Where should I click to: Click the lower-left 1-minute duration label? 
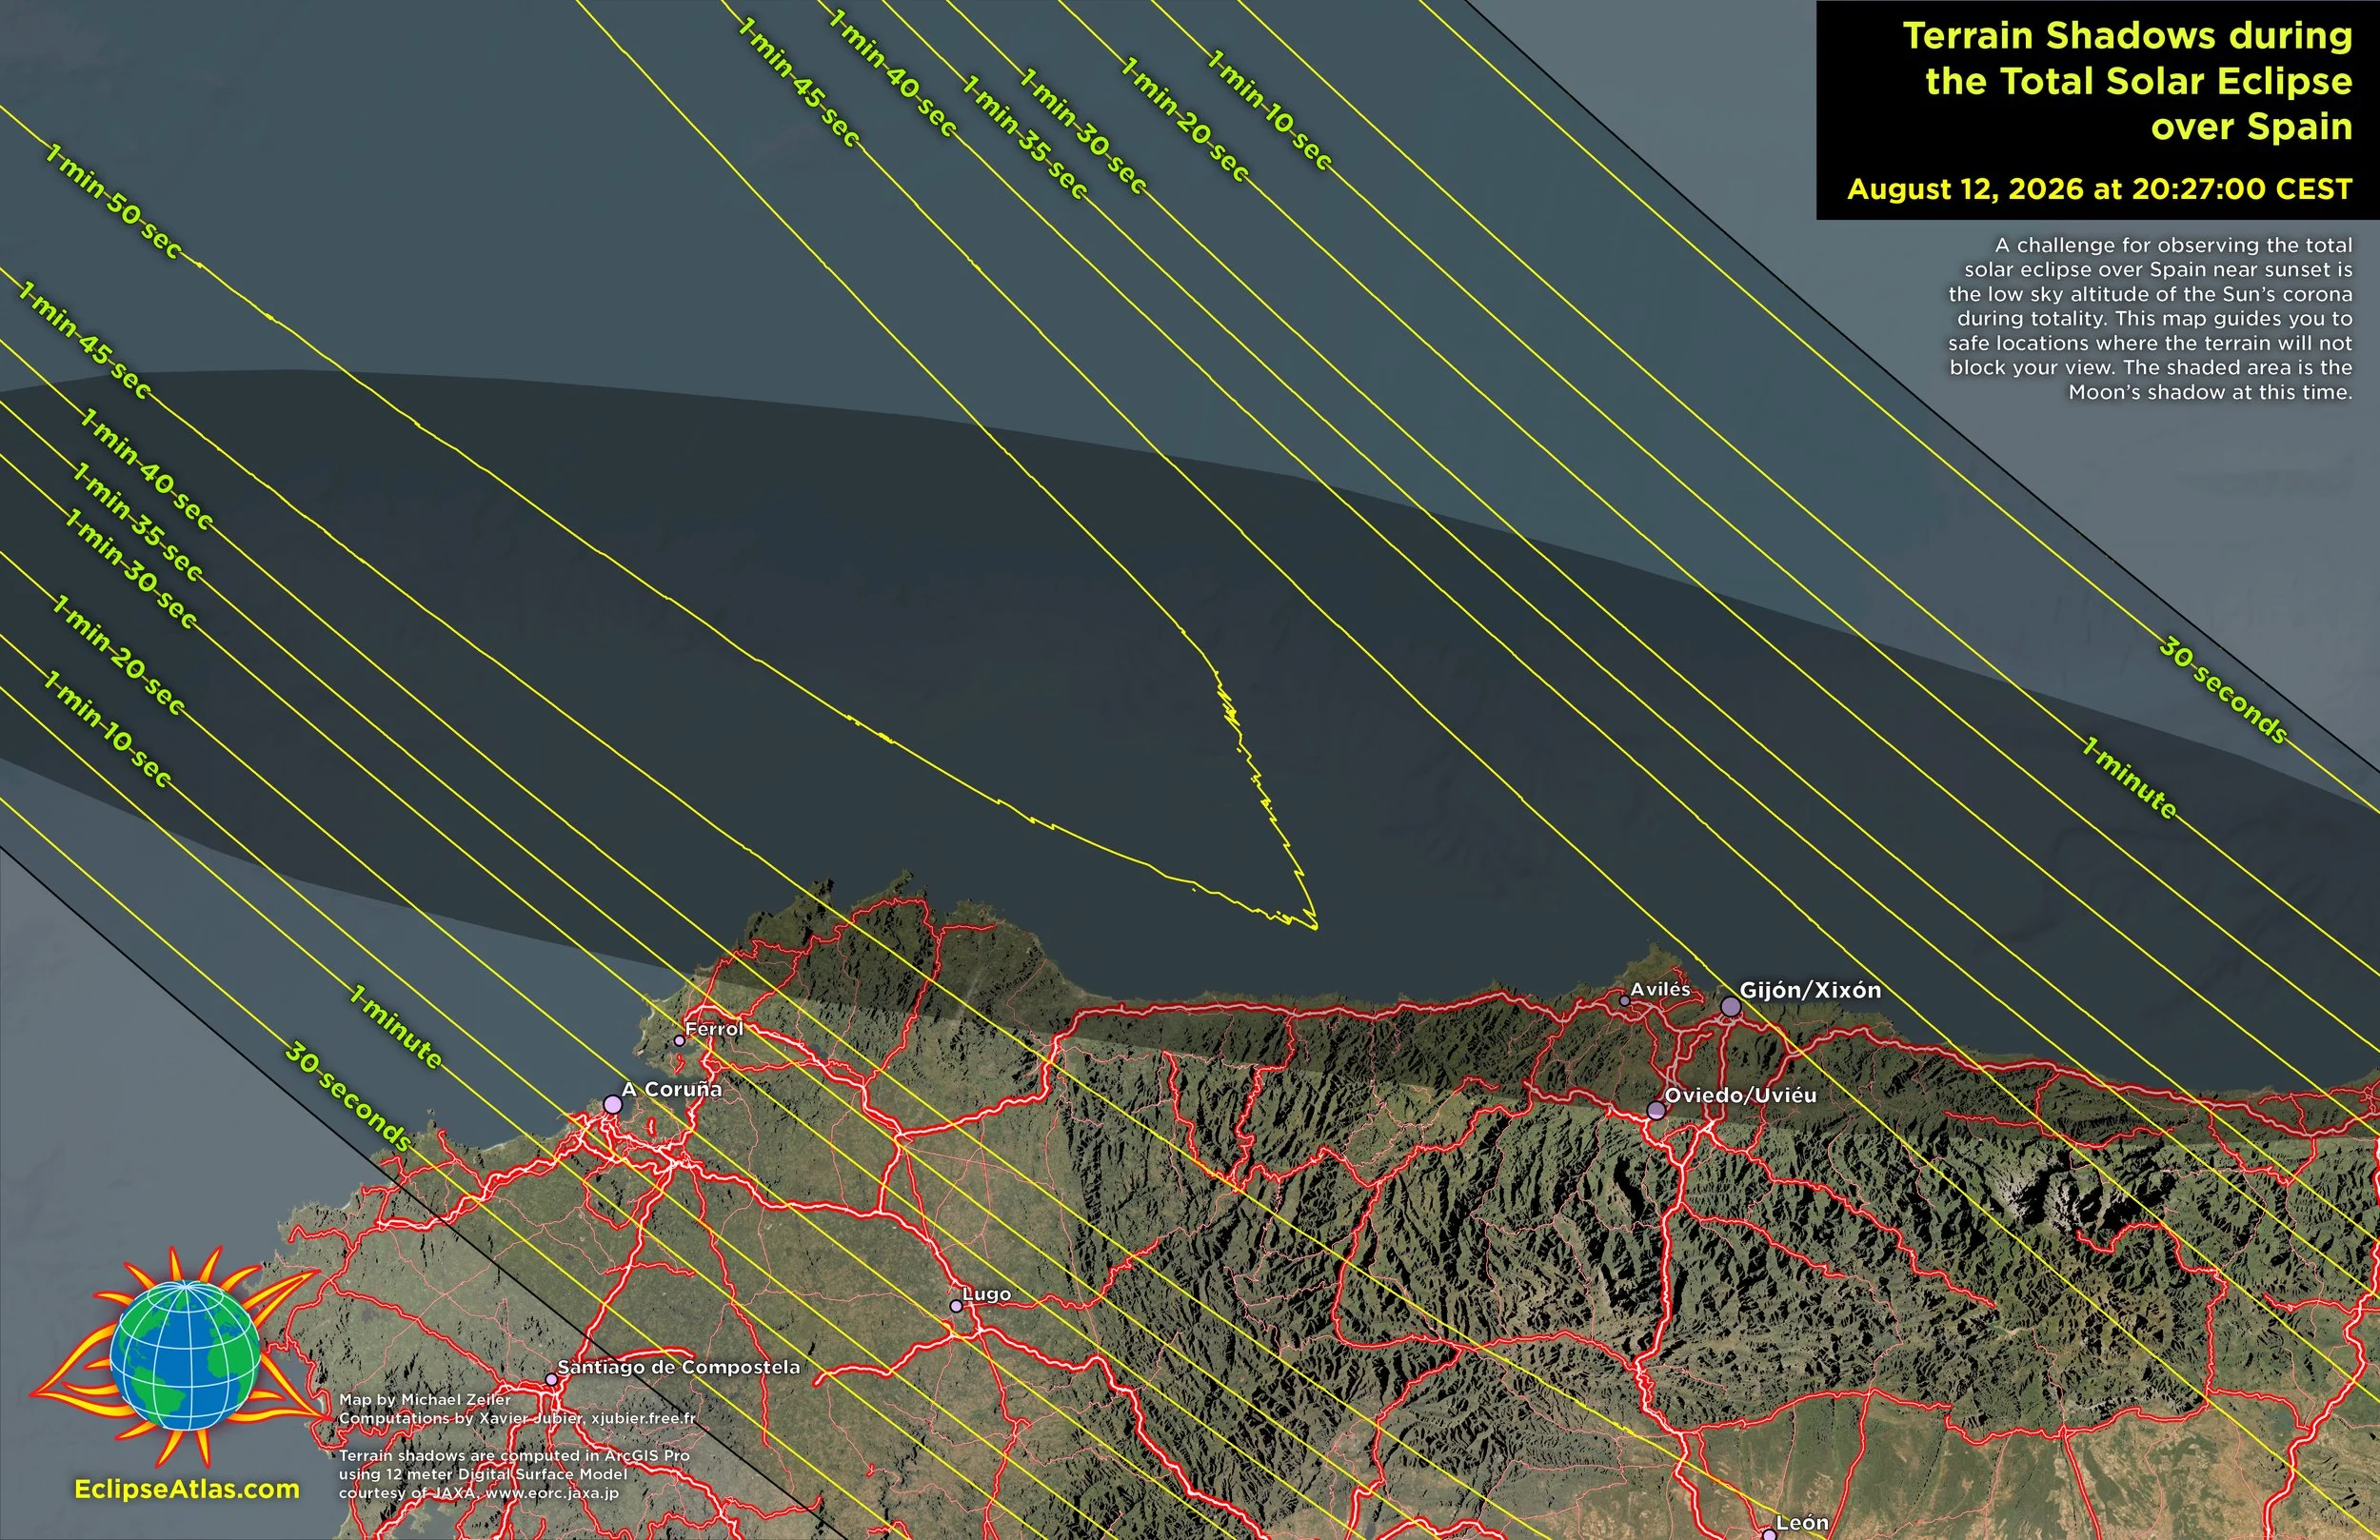pos(395,1027)
